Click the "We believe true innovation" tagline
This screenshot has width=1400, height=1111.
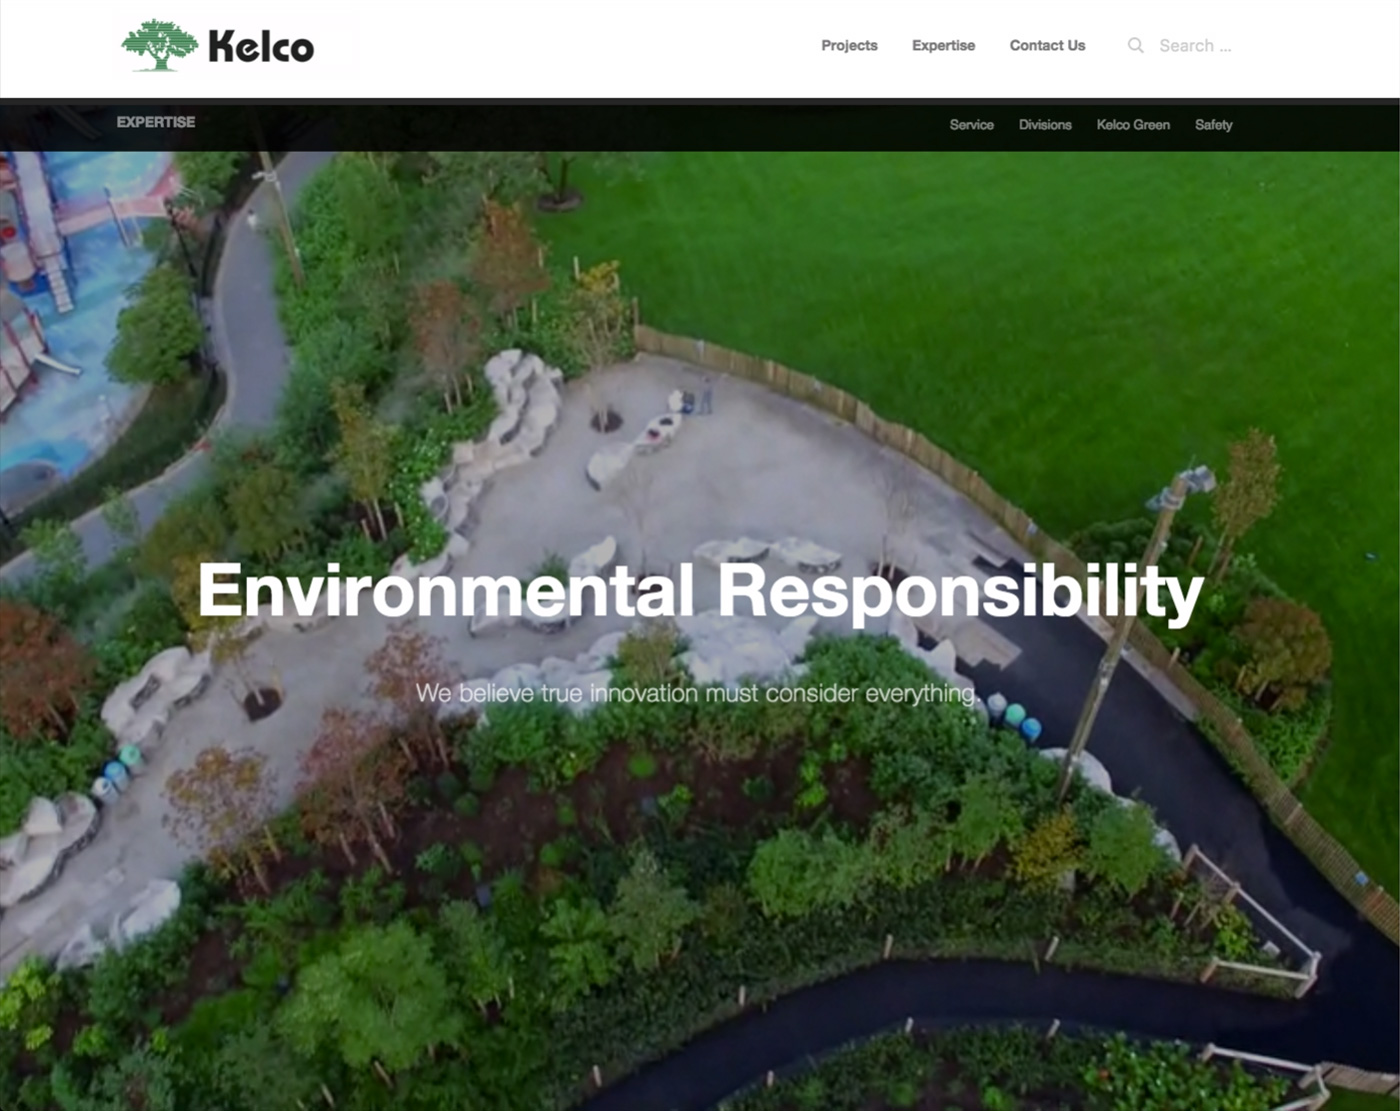pos(696,693)
